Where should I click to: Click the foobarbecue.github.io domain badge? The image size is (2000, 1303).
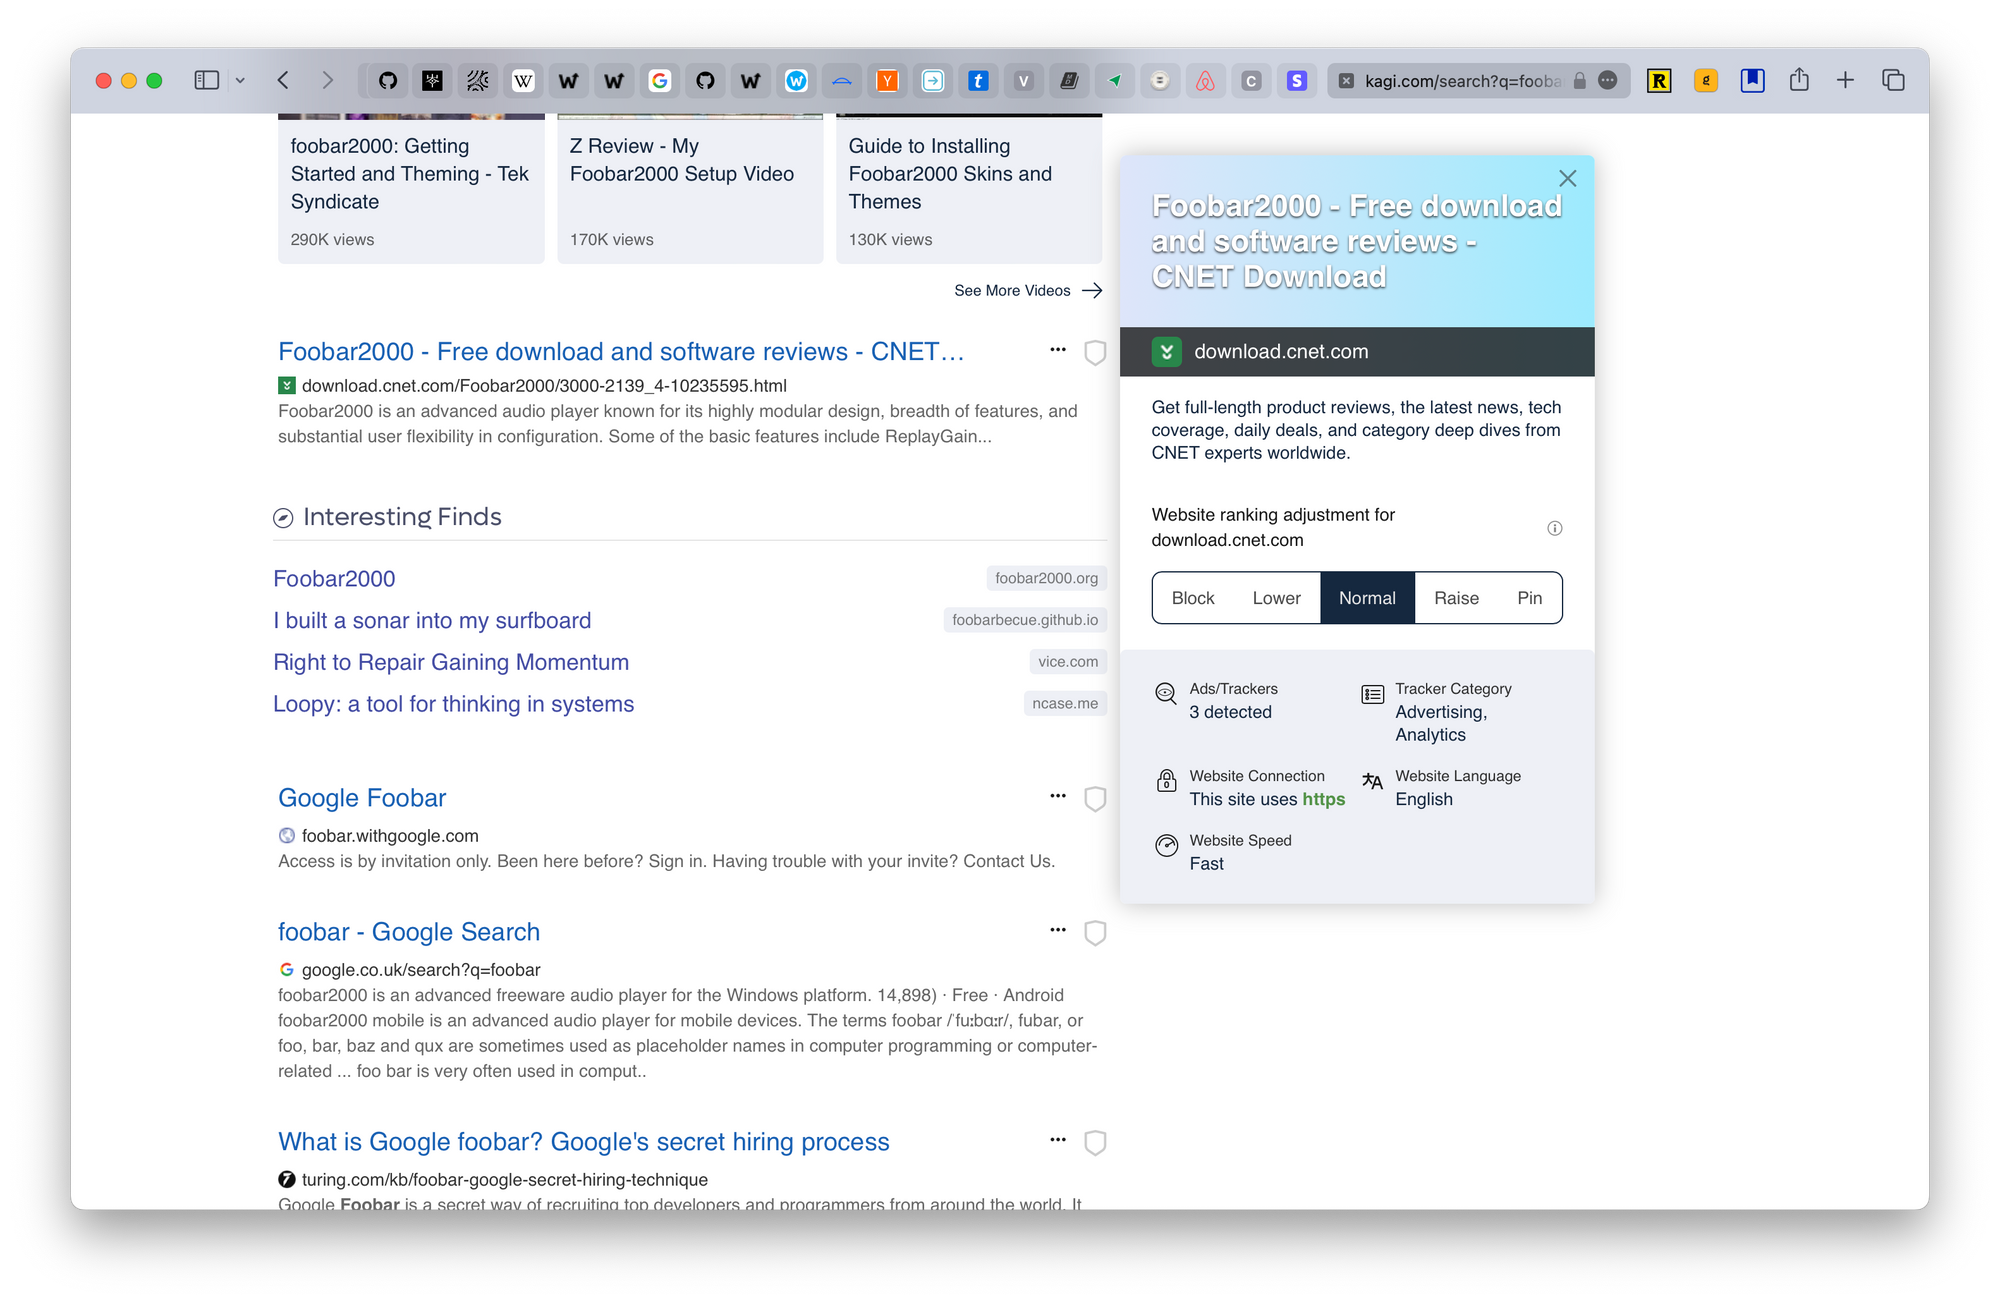(x=1025, y=620)
